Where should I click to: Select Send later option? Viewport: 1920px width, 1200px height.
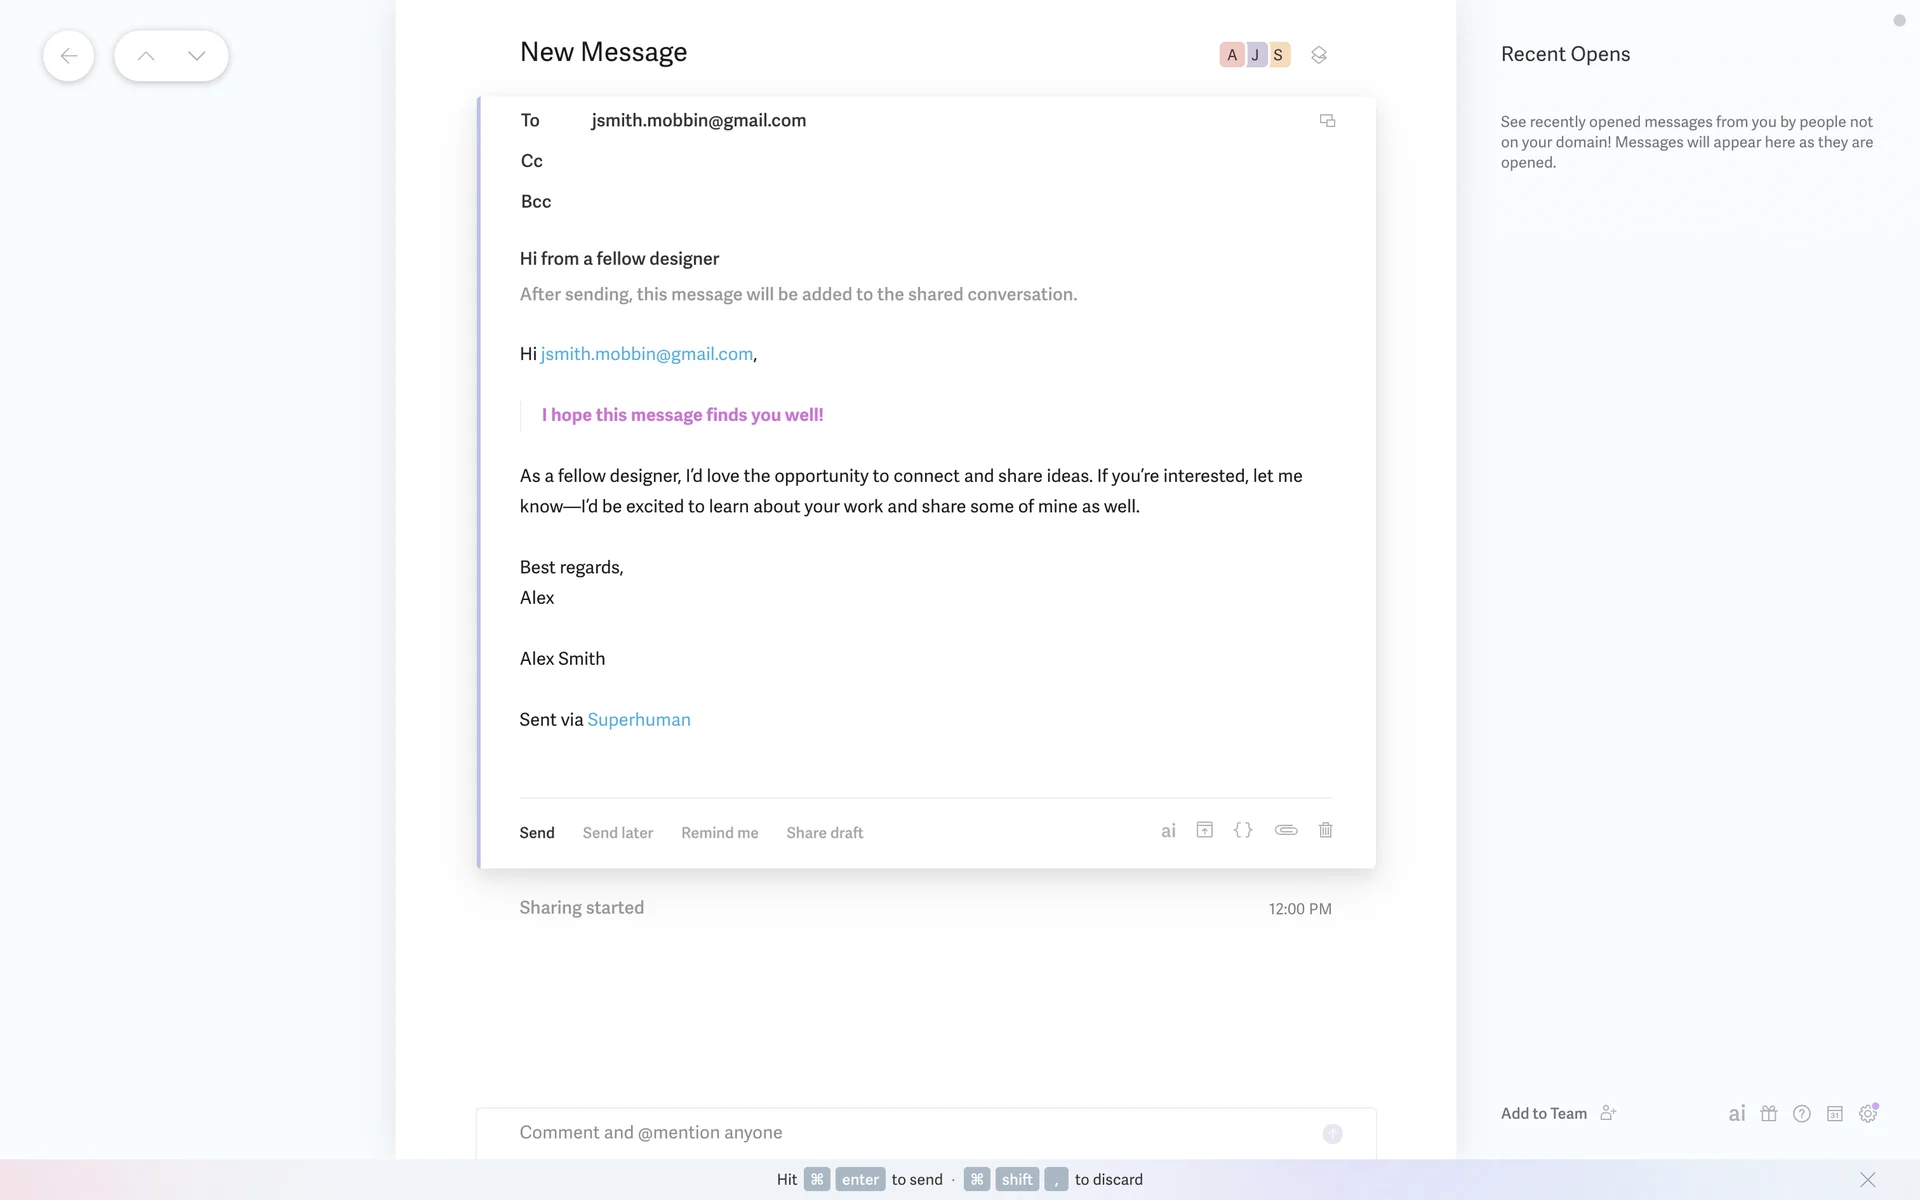pyautogui.click(x=617, y=832)
